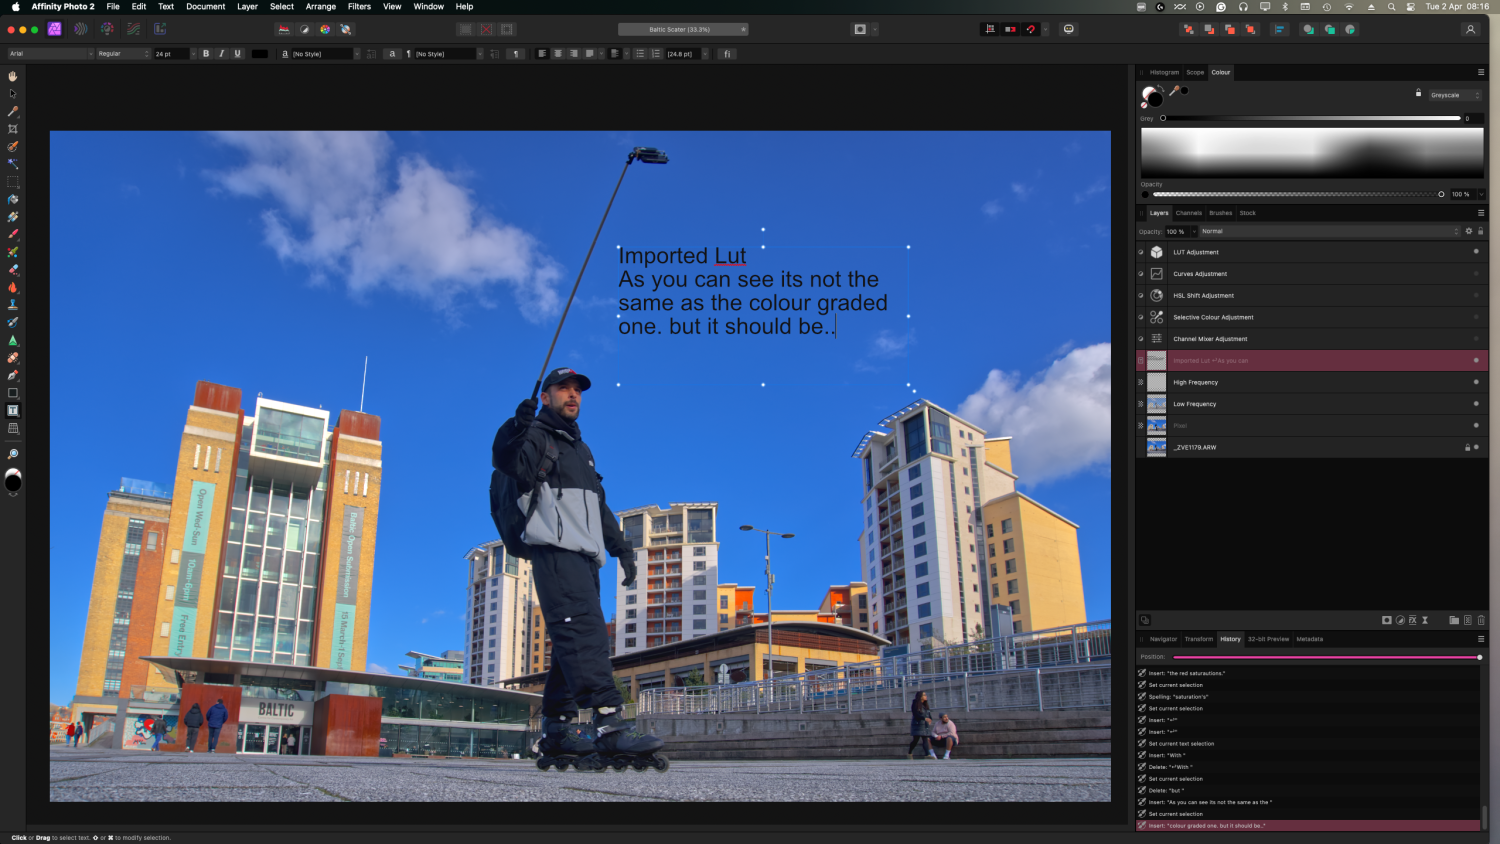Enable visibility of Curves Adjustment layer

point(1475,274)
